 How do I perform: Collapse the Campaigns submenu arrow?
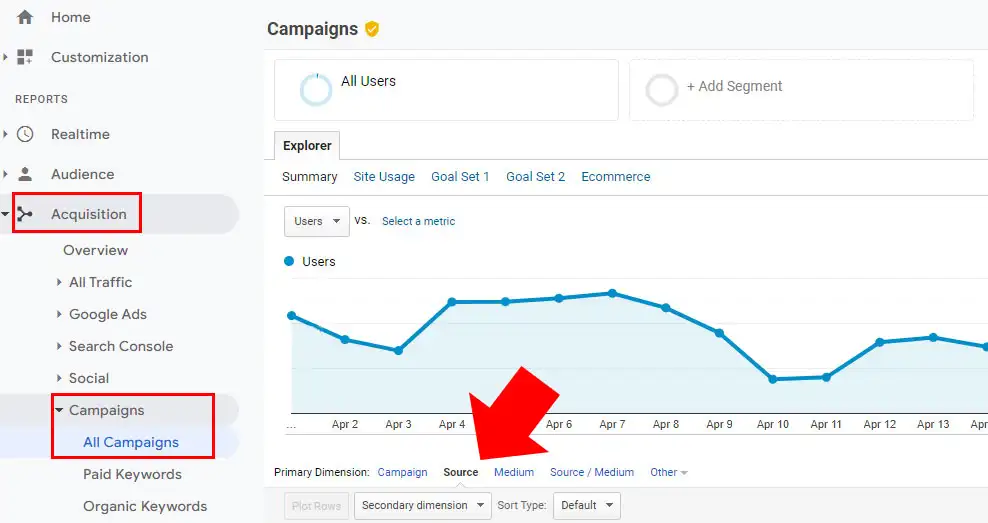60,410
